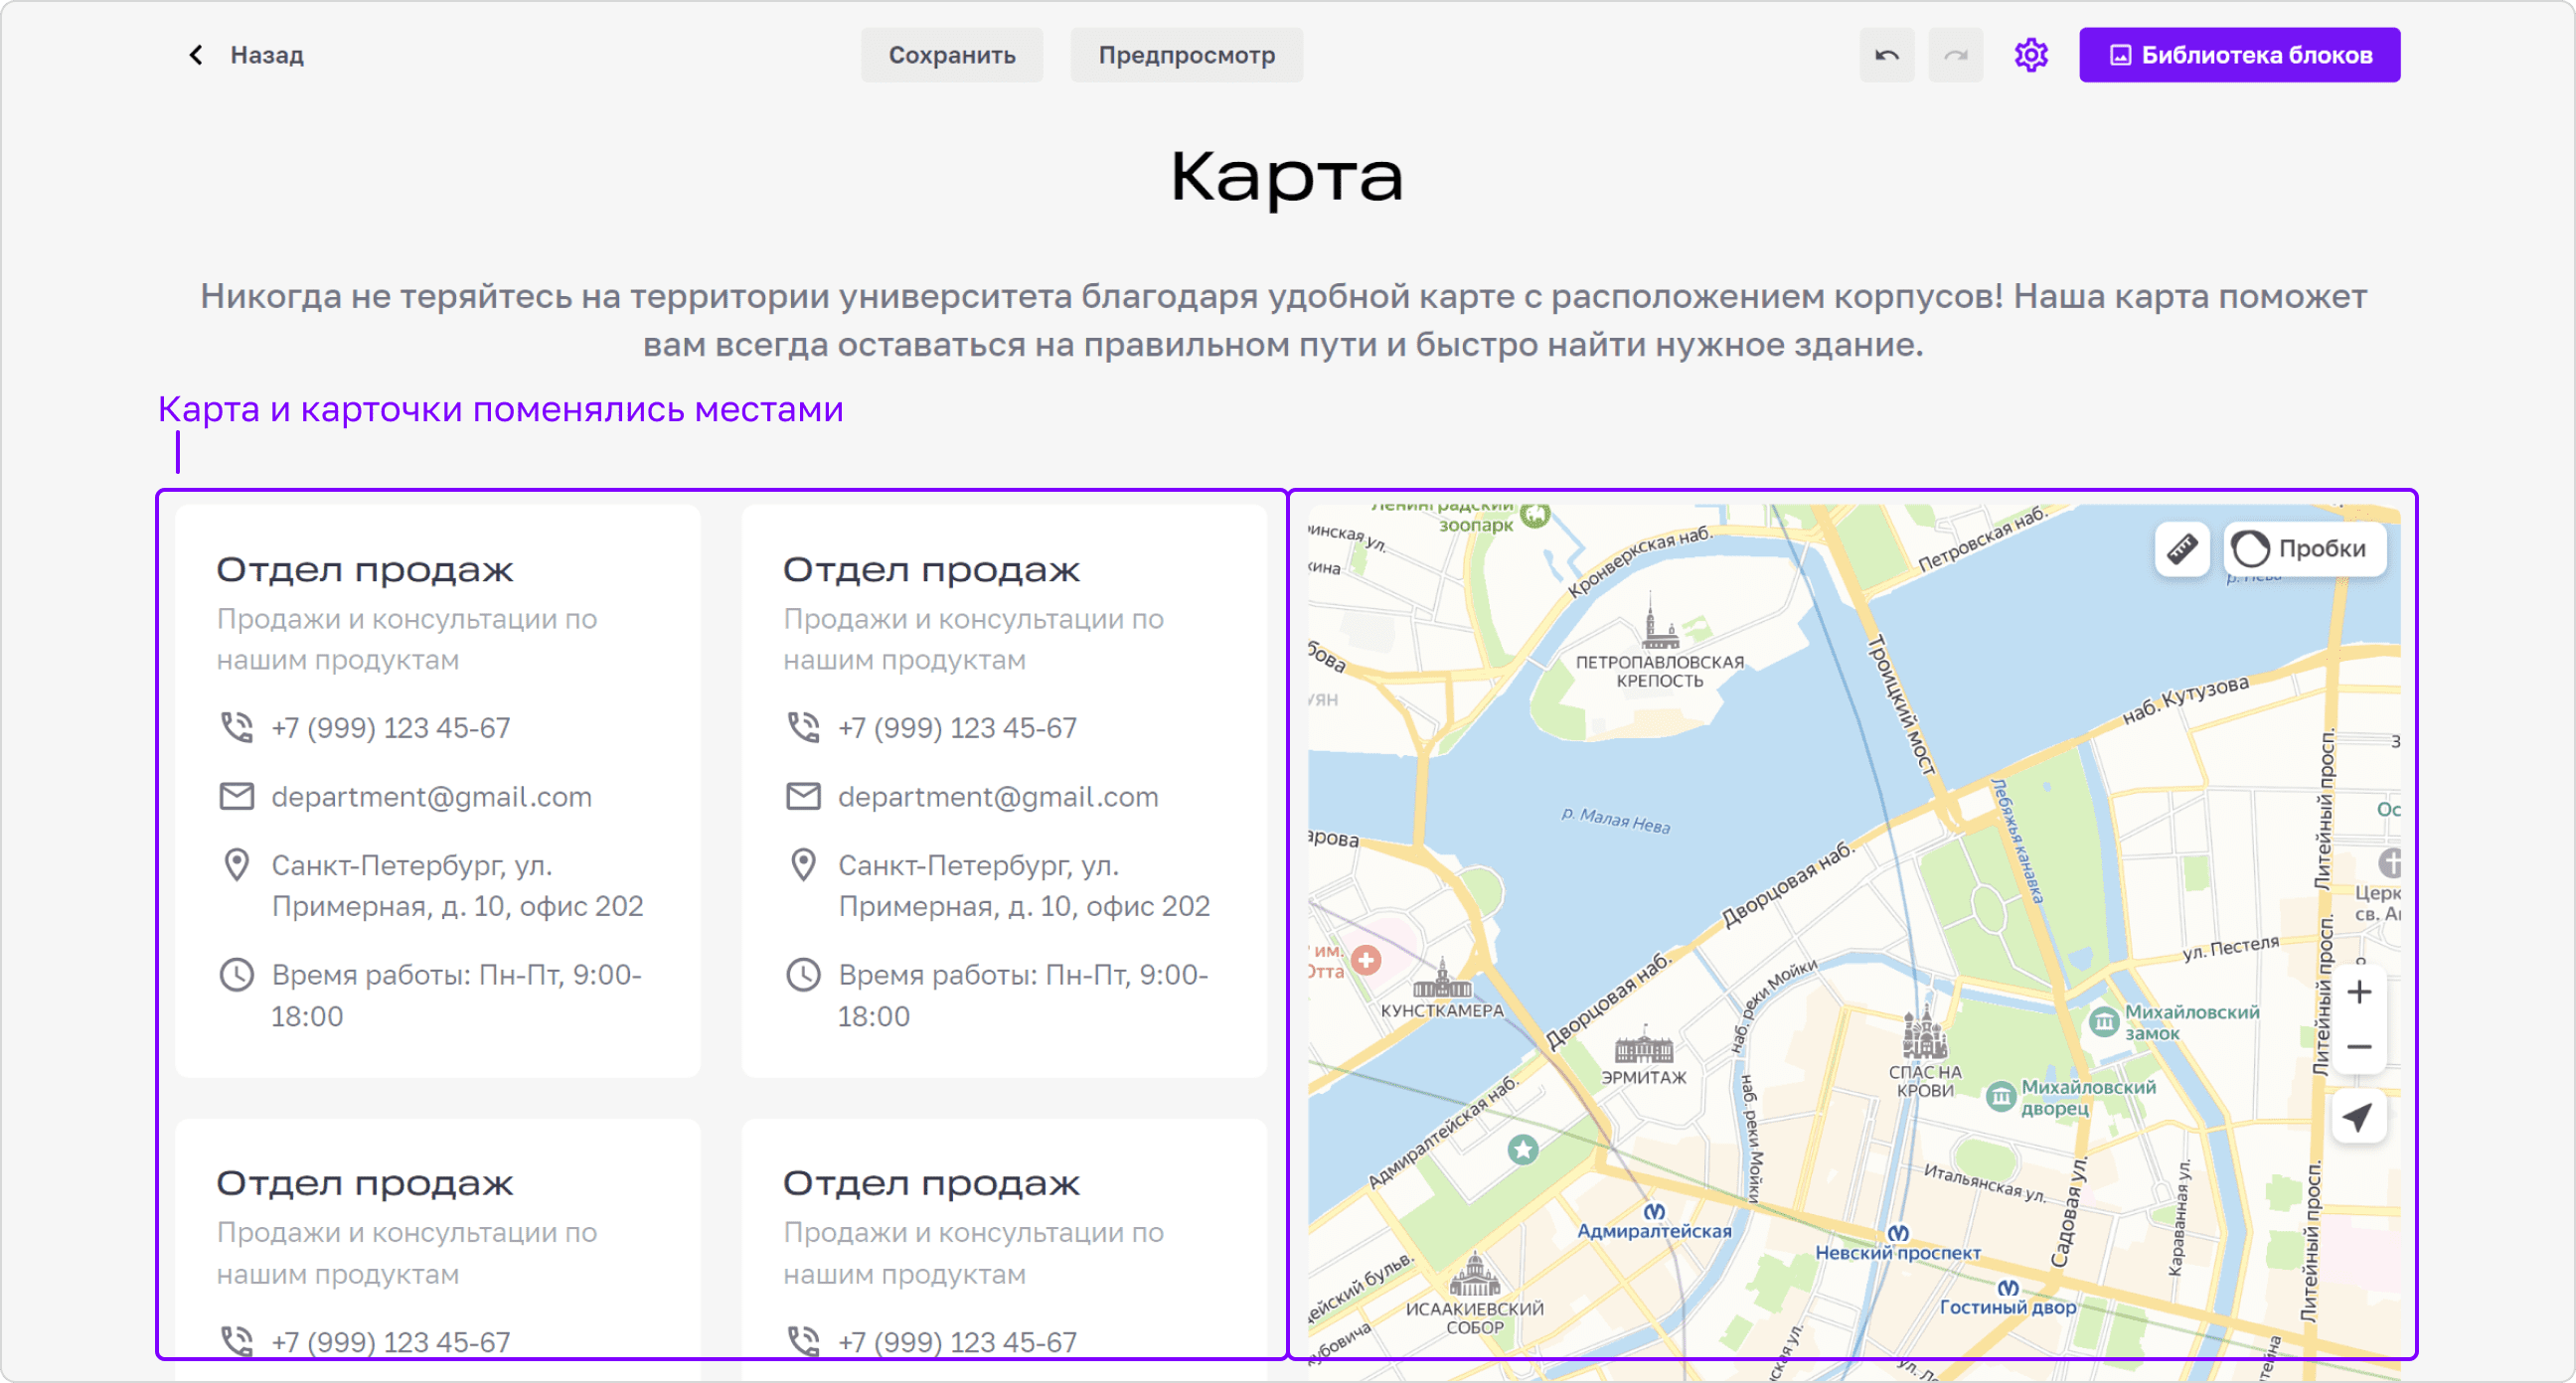Select Отдел продаж title in first card
Screen dimensions: 2576x1383
[x=365, y=569]
